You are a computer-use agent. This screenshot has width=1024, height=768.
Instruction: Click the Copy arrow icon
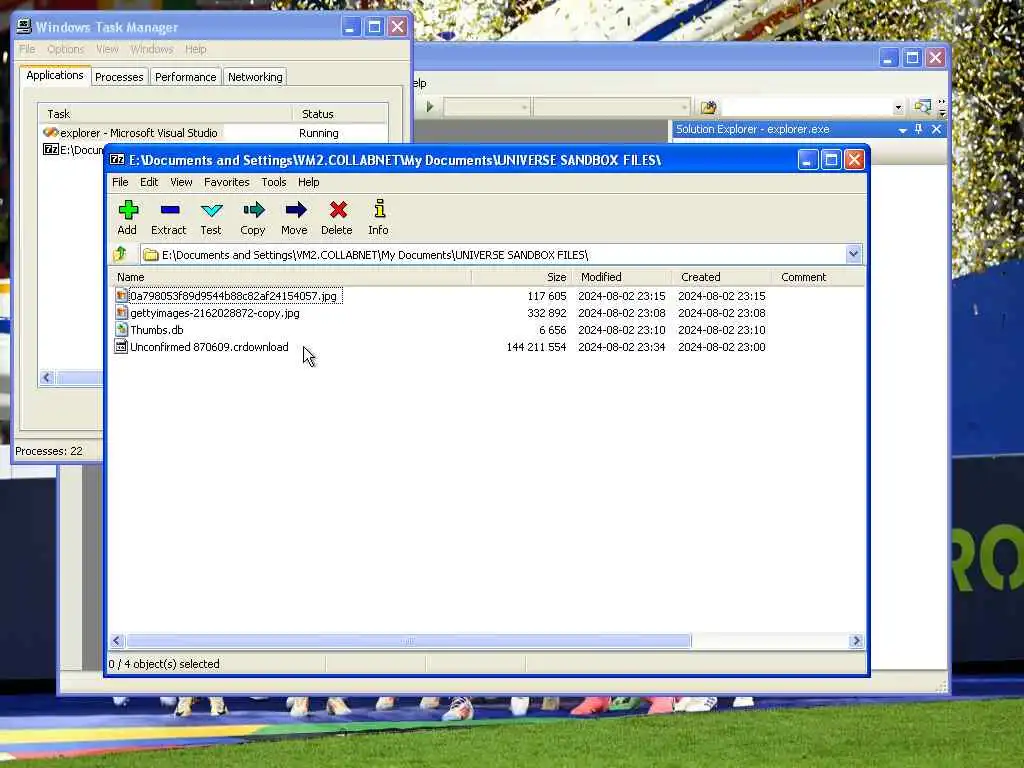253,210
